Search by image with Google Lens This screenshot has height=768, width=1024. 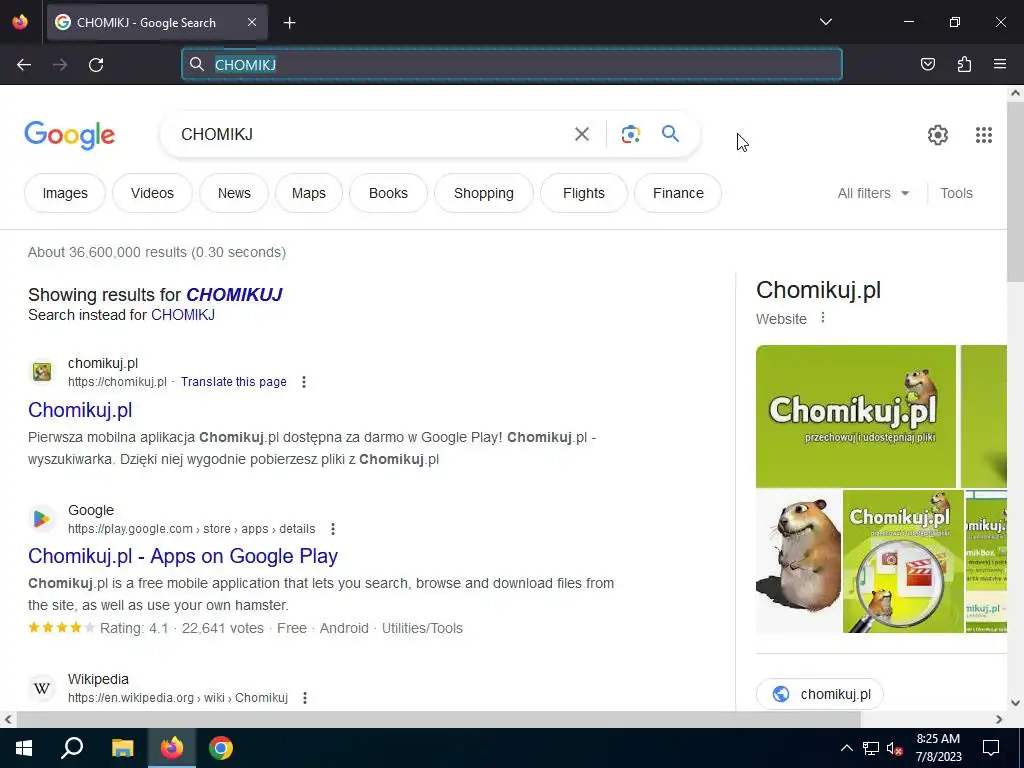click(630, 134)
